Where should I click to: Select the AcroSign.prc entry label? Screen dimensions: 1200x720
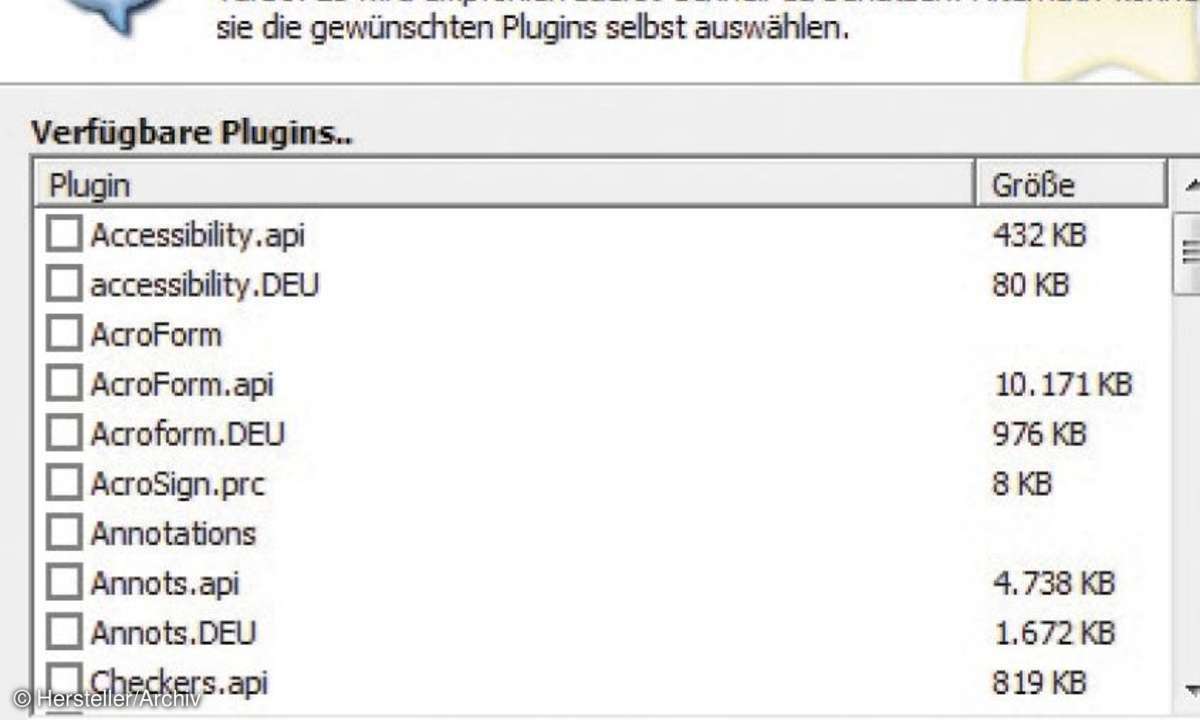[177, 484]
